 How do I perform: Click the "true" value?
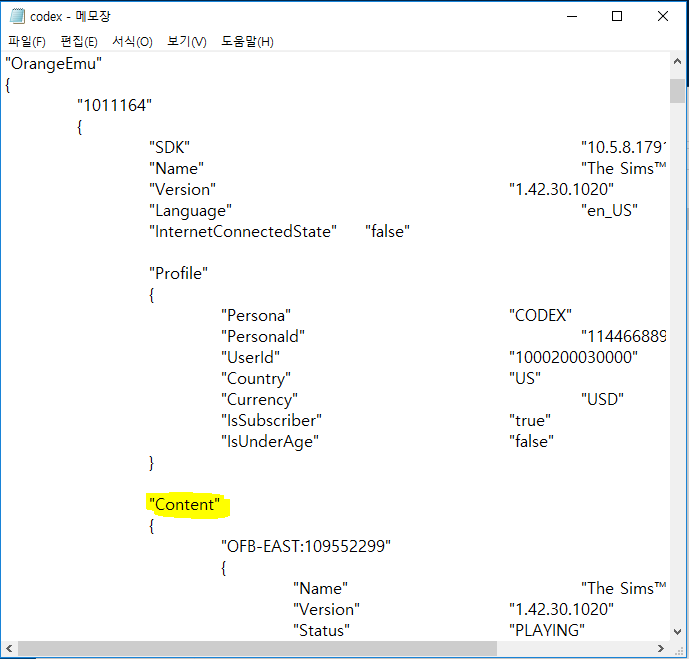529,421
